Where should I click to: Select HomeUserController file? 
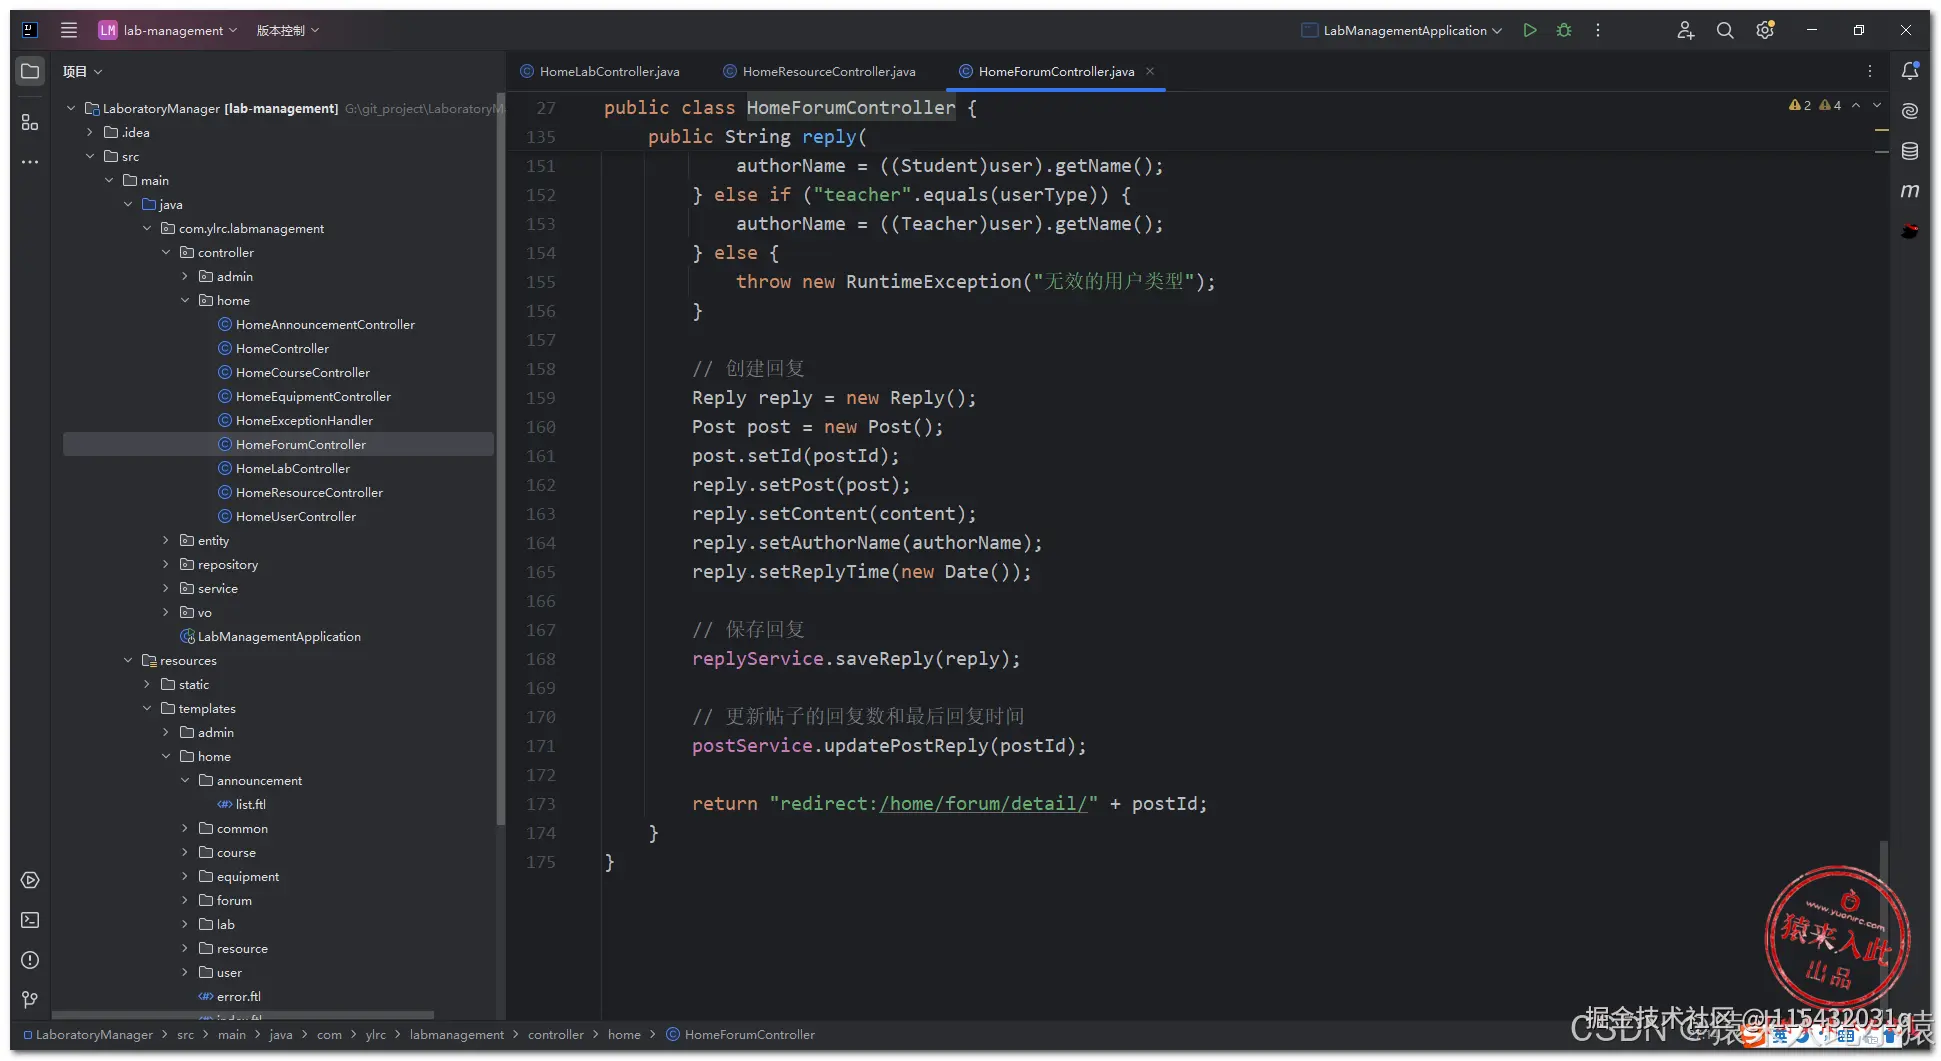point(295,516)
